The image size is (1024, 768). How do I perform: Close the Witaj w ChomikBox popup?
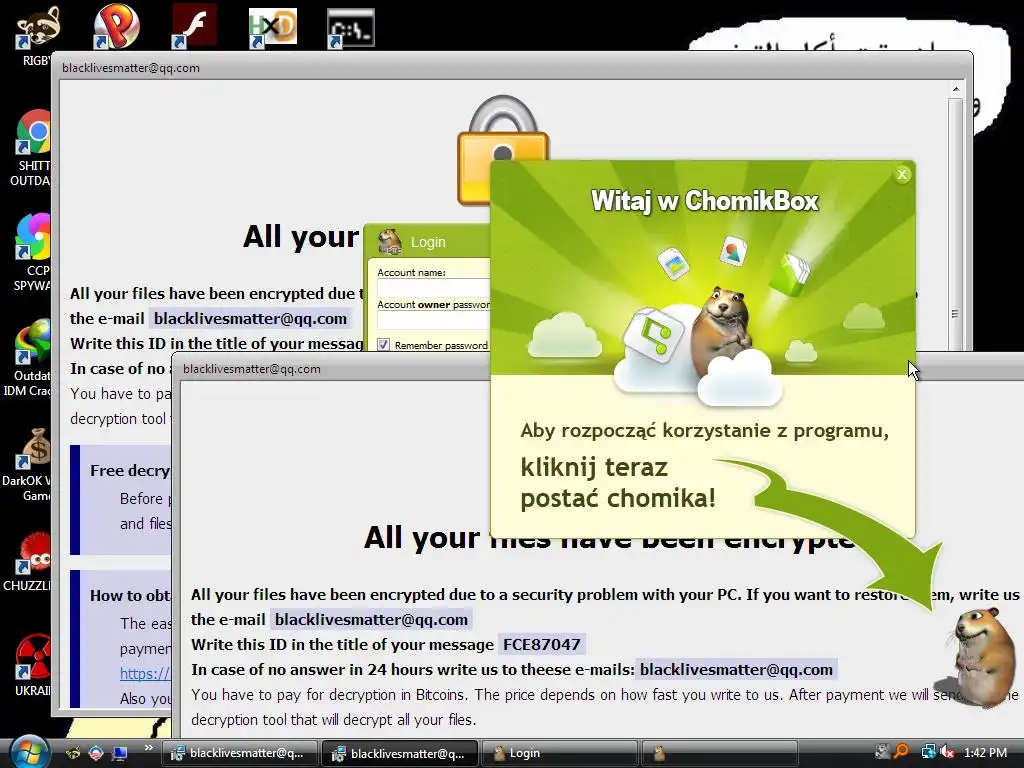point(902,174)
